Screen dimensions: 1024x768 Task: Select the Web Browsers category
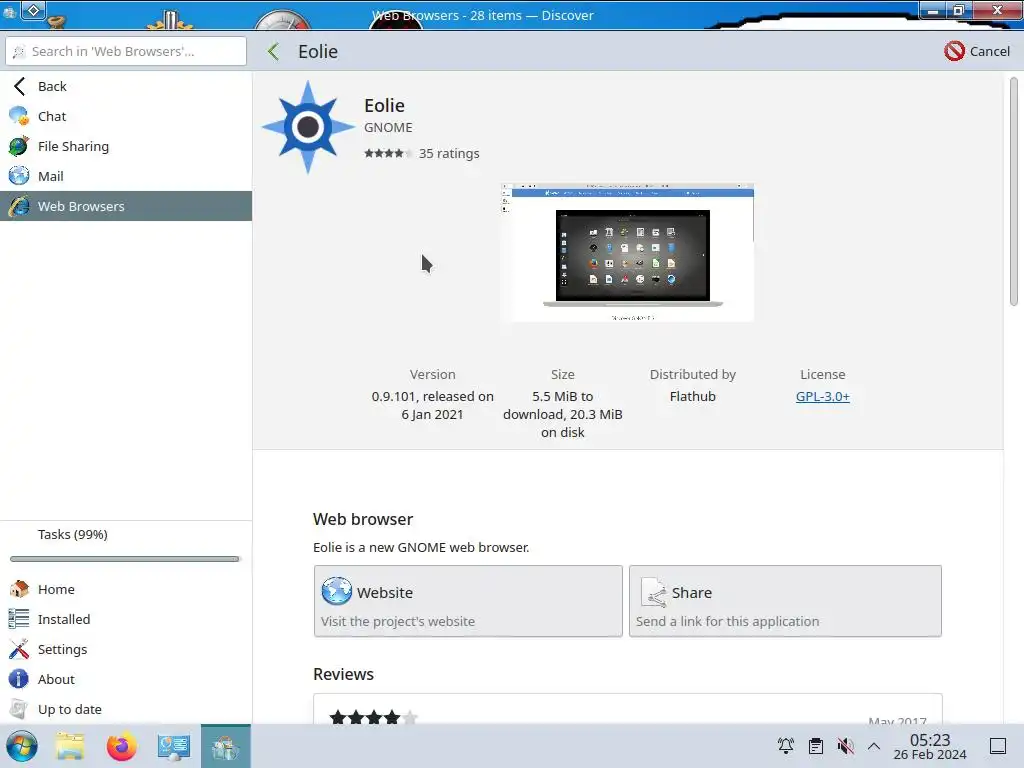126,206
